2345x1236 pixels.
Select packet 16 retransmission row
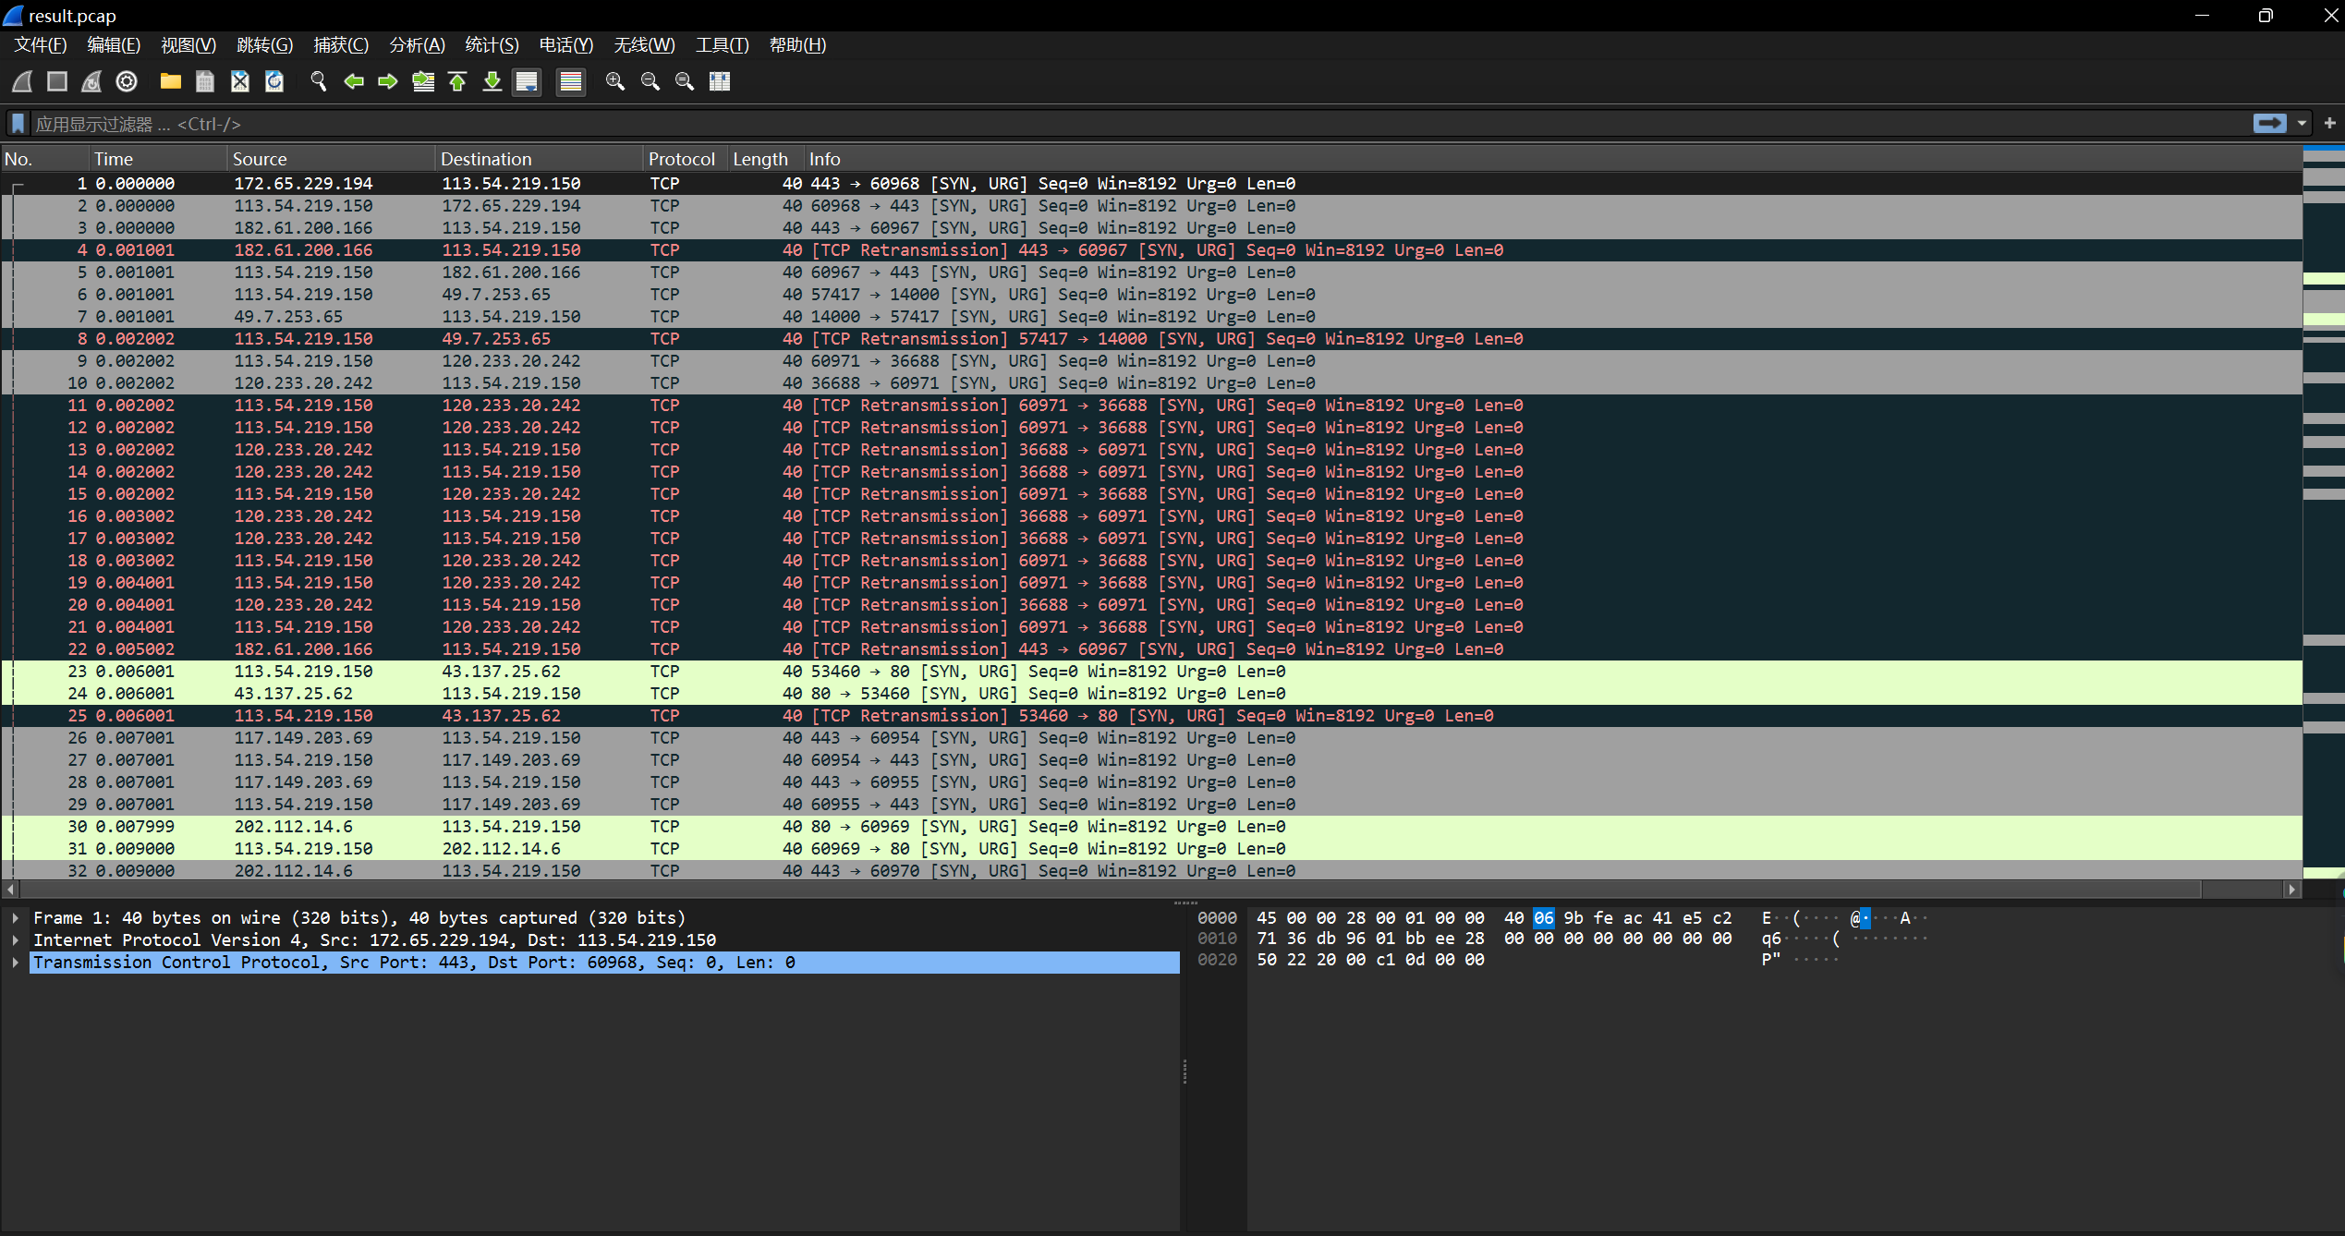(x=1152, y=516)
